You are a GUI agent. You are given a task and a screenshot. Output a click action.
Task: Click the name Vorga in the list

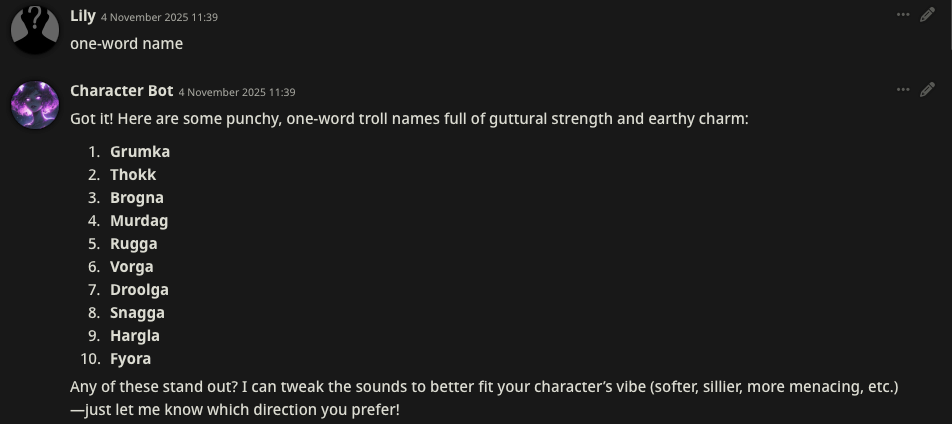pos(132,267)
